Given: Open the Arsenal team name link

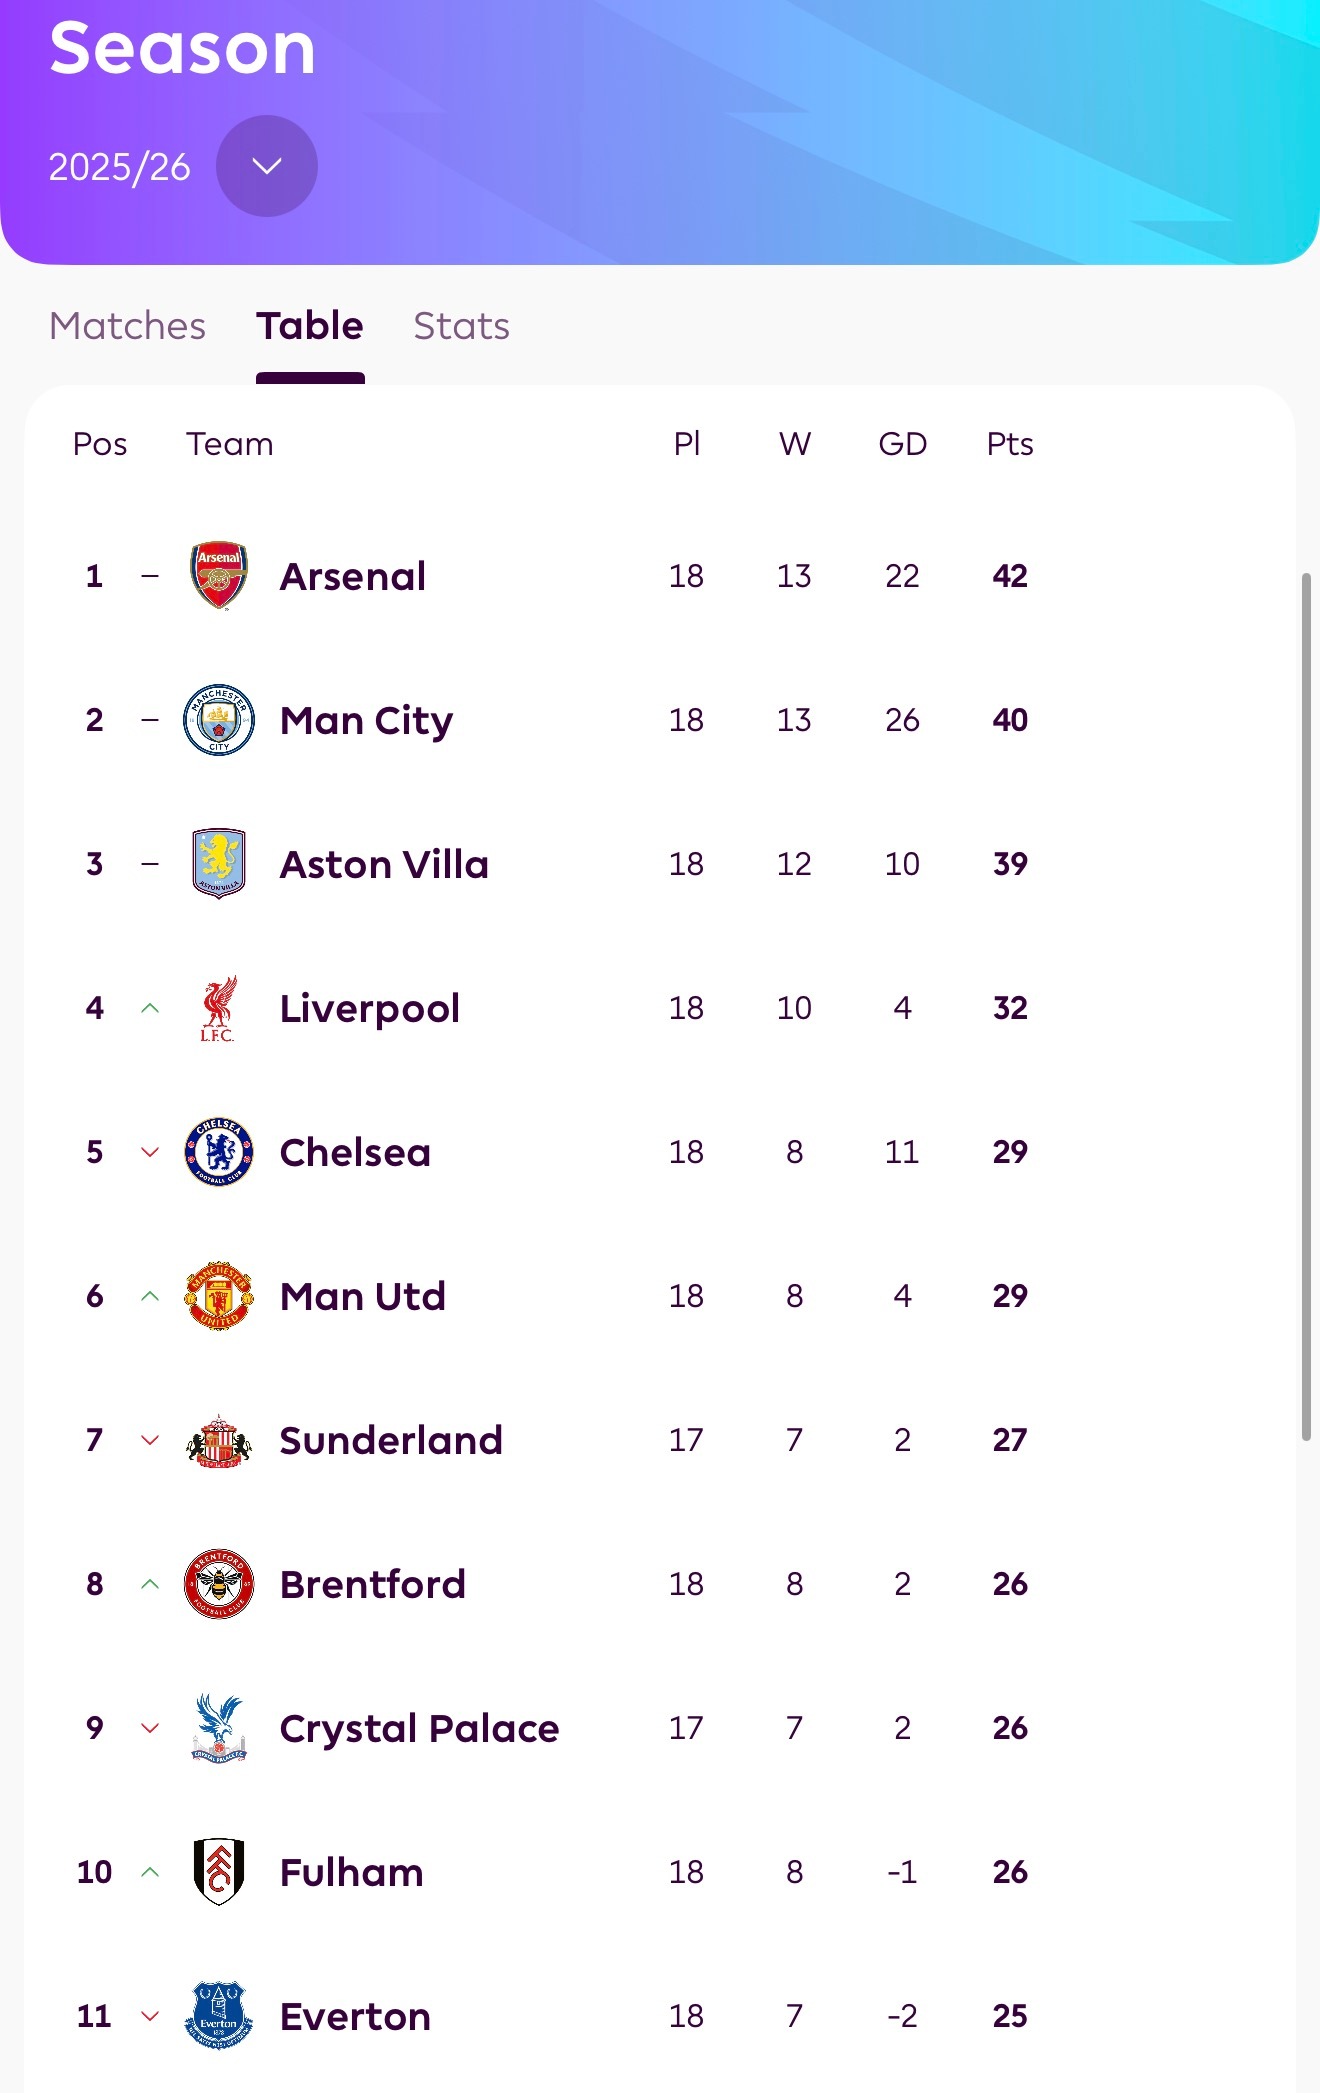Looking at the screenshot, I should [x=353, y=577].
